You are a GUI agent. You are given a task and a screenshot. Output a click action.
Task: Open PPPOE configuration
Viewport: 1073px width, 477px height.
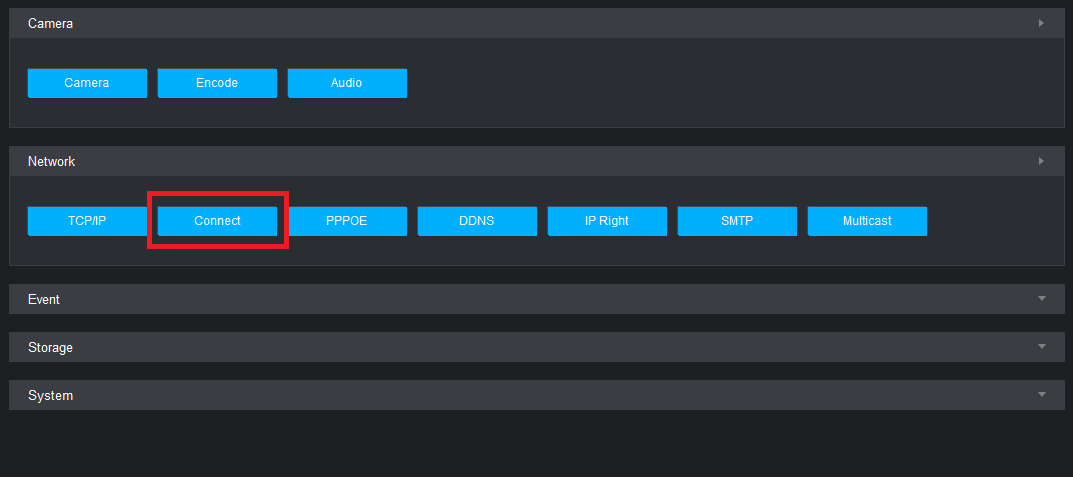click(x=347, y=221)
